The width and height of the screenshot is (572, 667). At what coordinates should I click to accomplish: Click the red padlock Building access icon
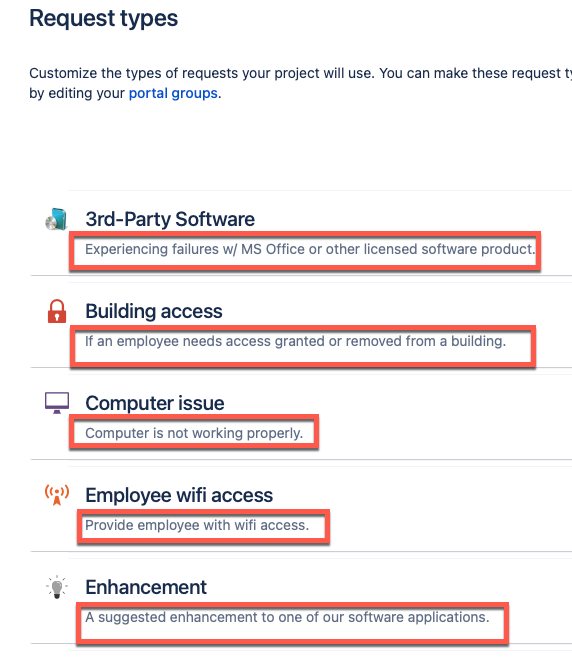[x=57, y=311]
